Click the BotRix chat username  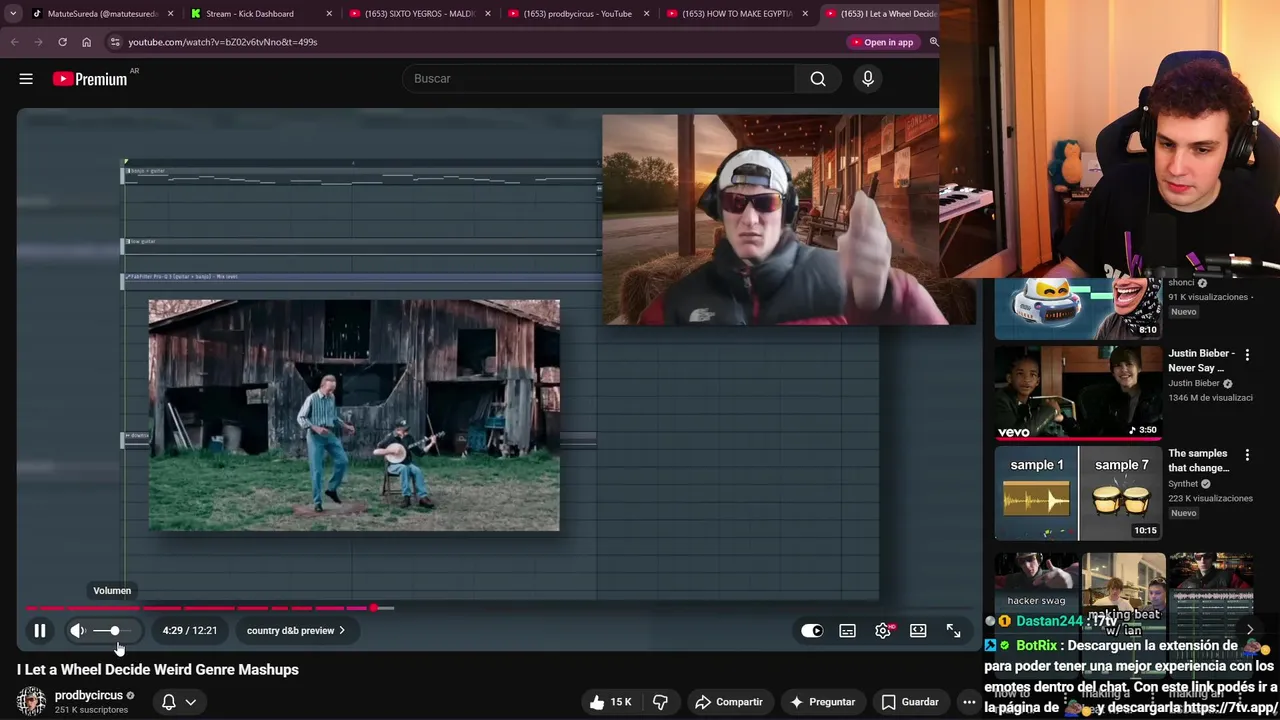tap(1036, 646)
